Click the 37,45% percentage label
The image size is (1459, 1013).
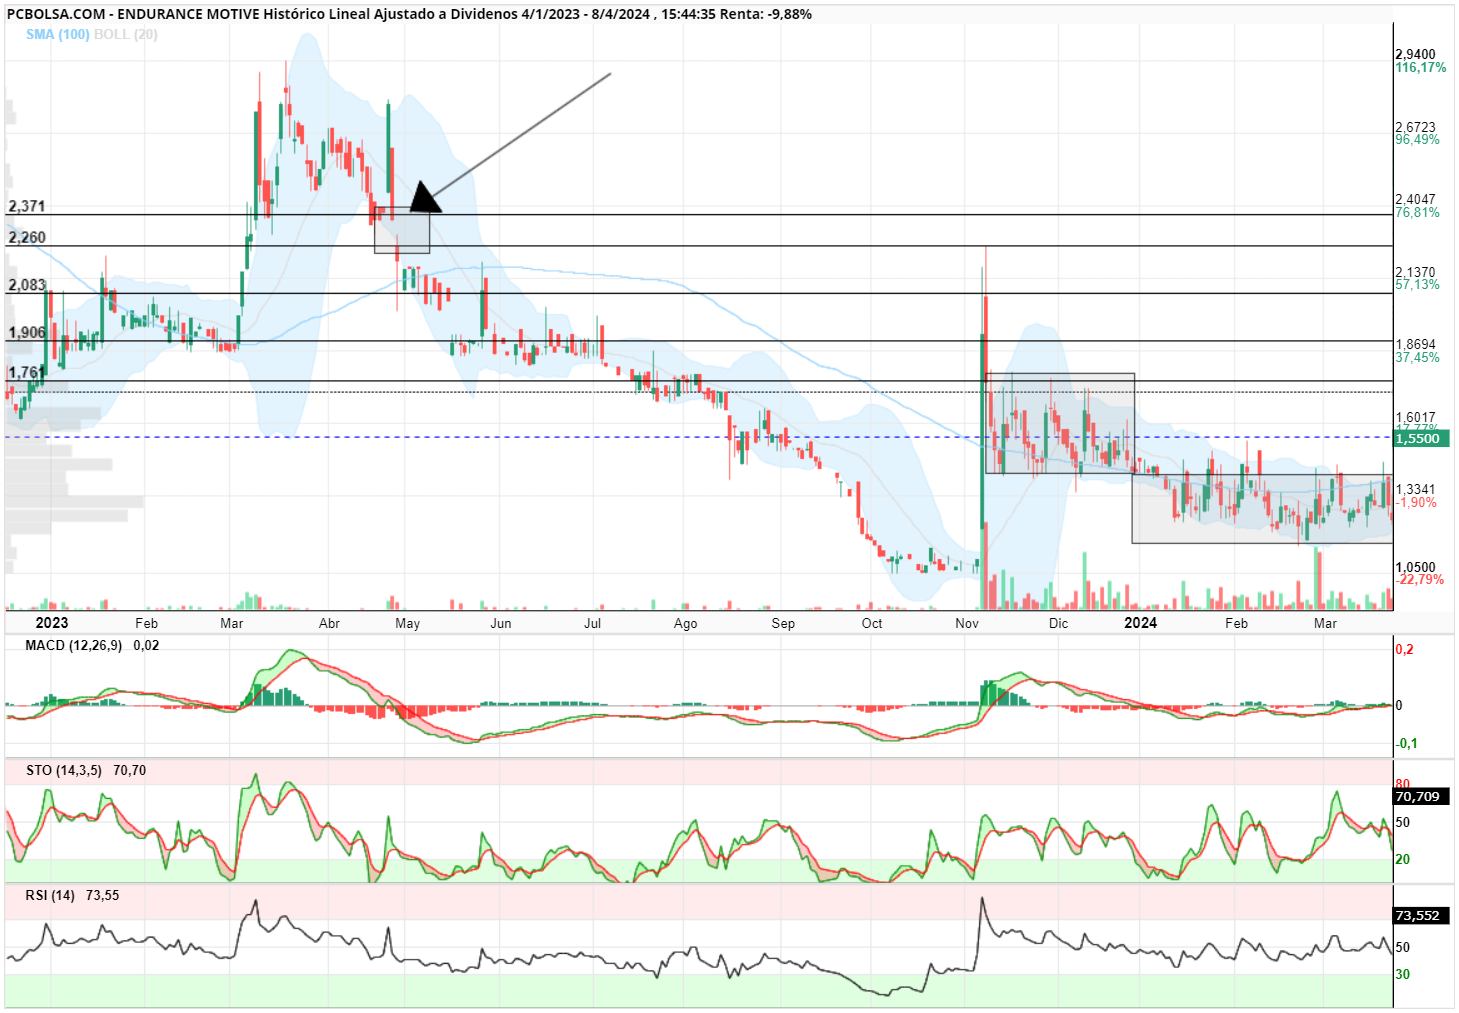pos(1418,357)
